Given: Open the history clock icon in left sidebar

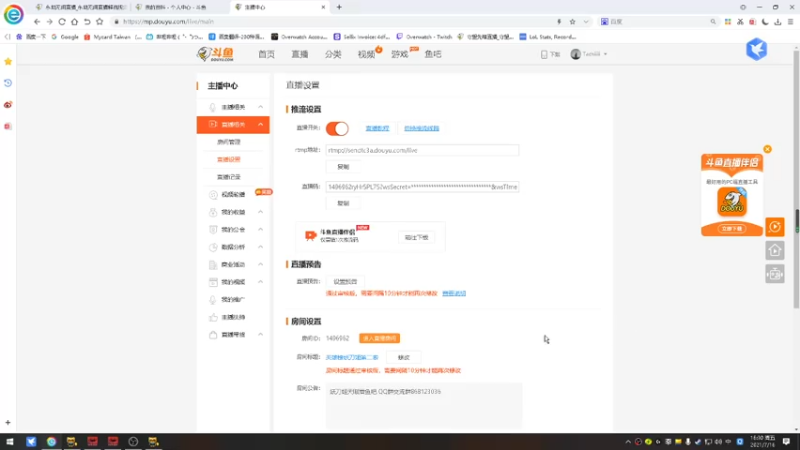Looking at the screenshot, I should 8,83.
